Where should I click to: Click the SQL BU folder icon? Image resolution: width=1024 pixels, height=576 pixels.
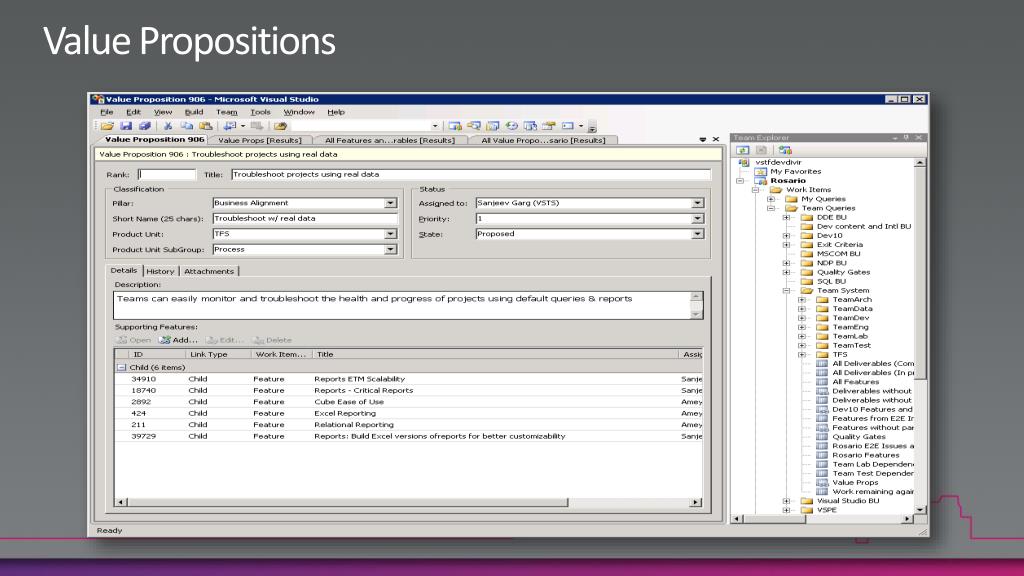click(x=807, y=281)
